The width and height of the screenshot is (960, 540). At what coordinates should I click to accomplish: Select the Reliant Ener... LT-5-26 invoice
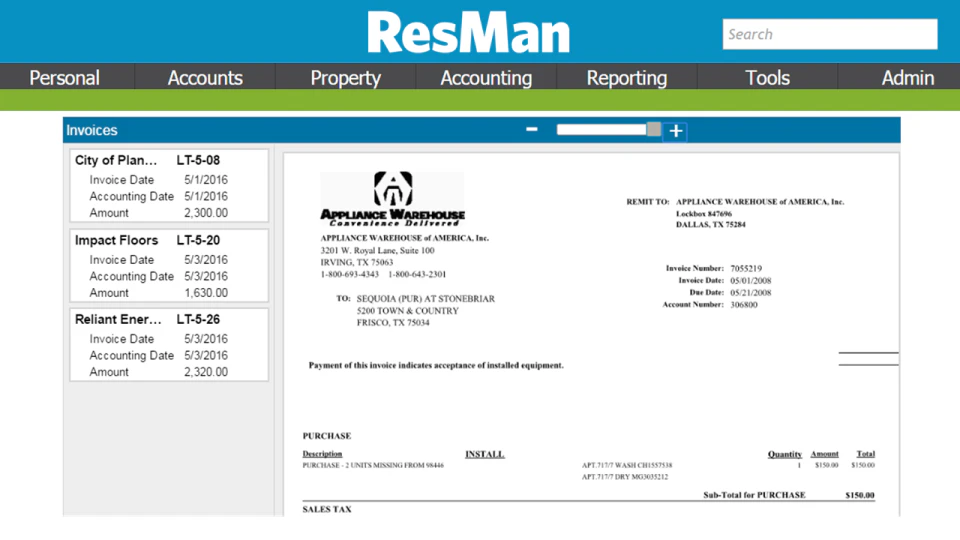tap(169, 344)
